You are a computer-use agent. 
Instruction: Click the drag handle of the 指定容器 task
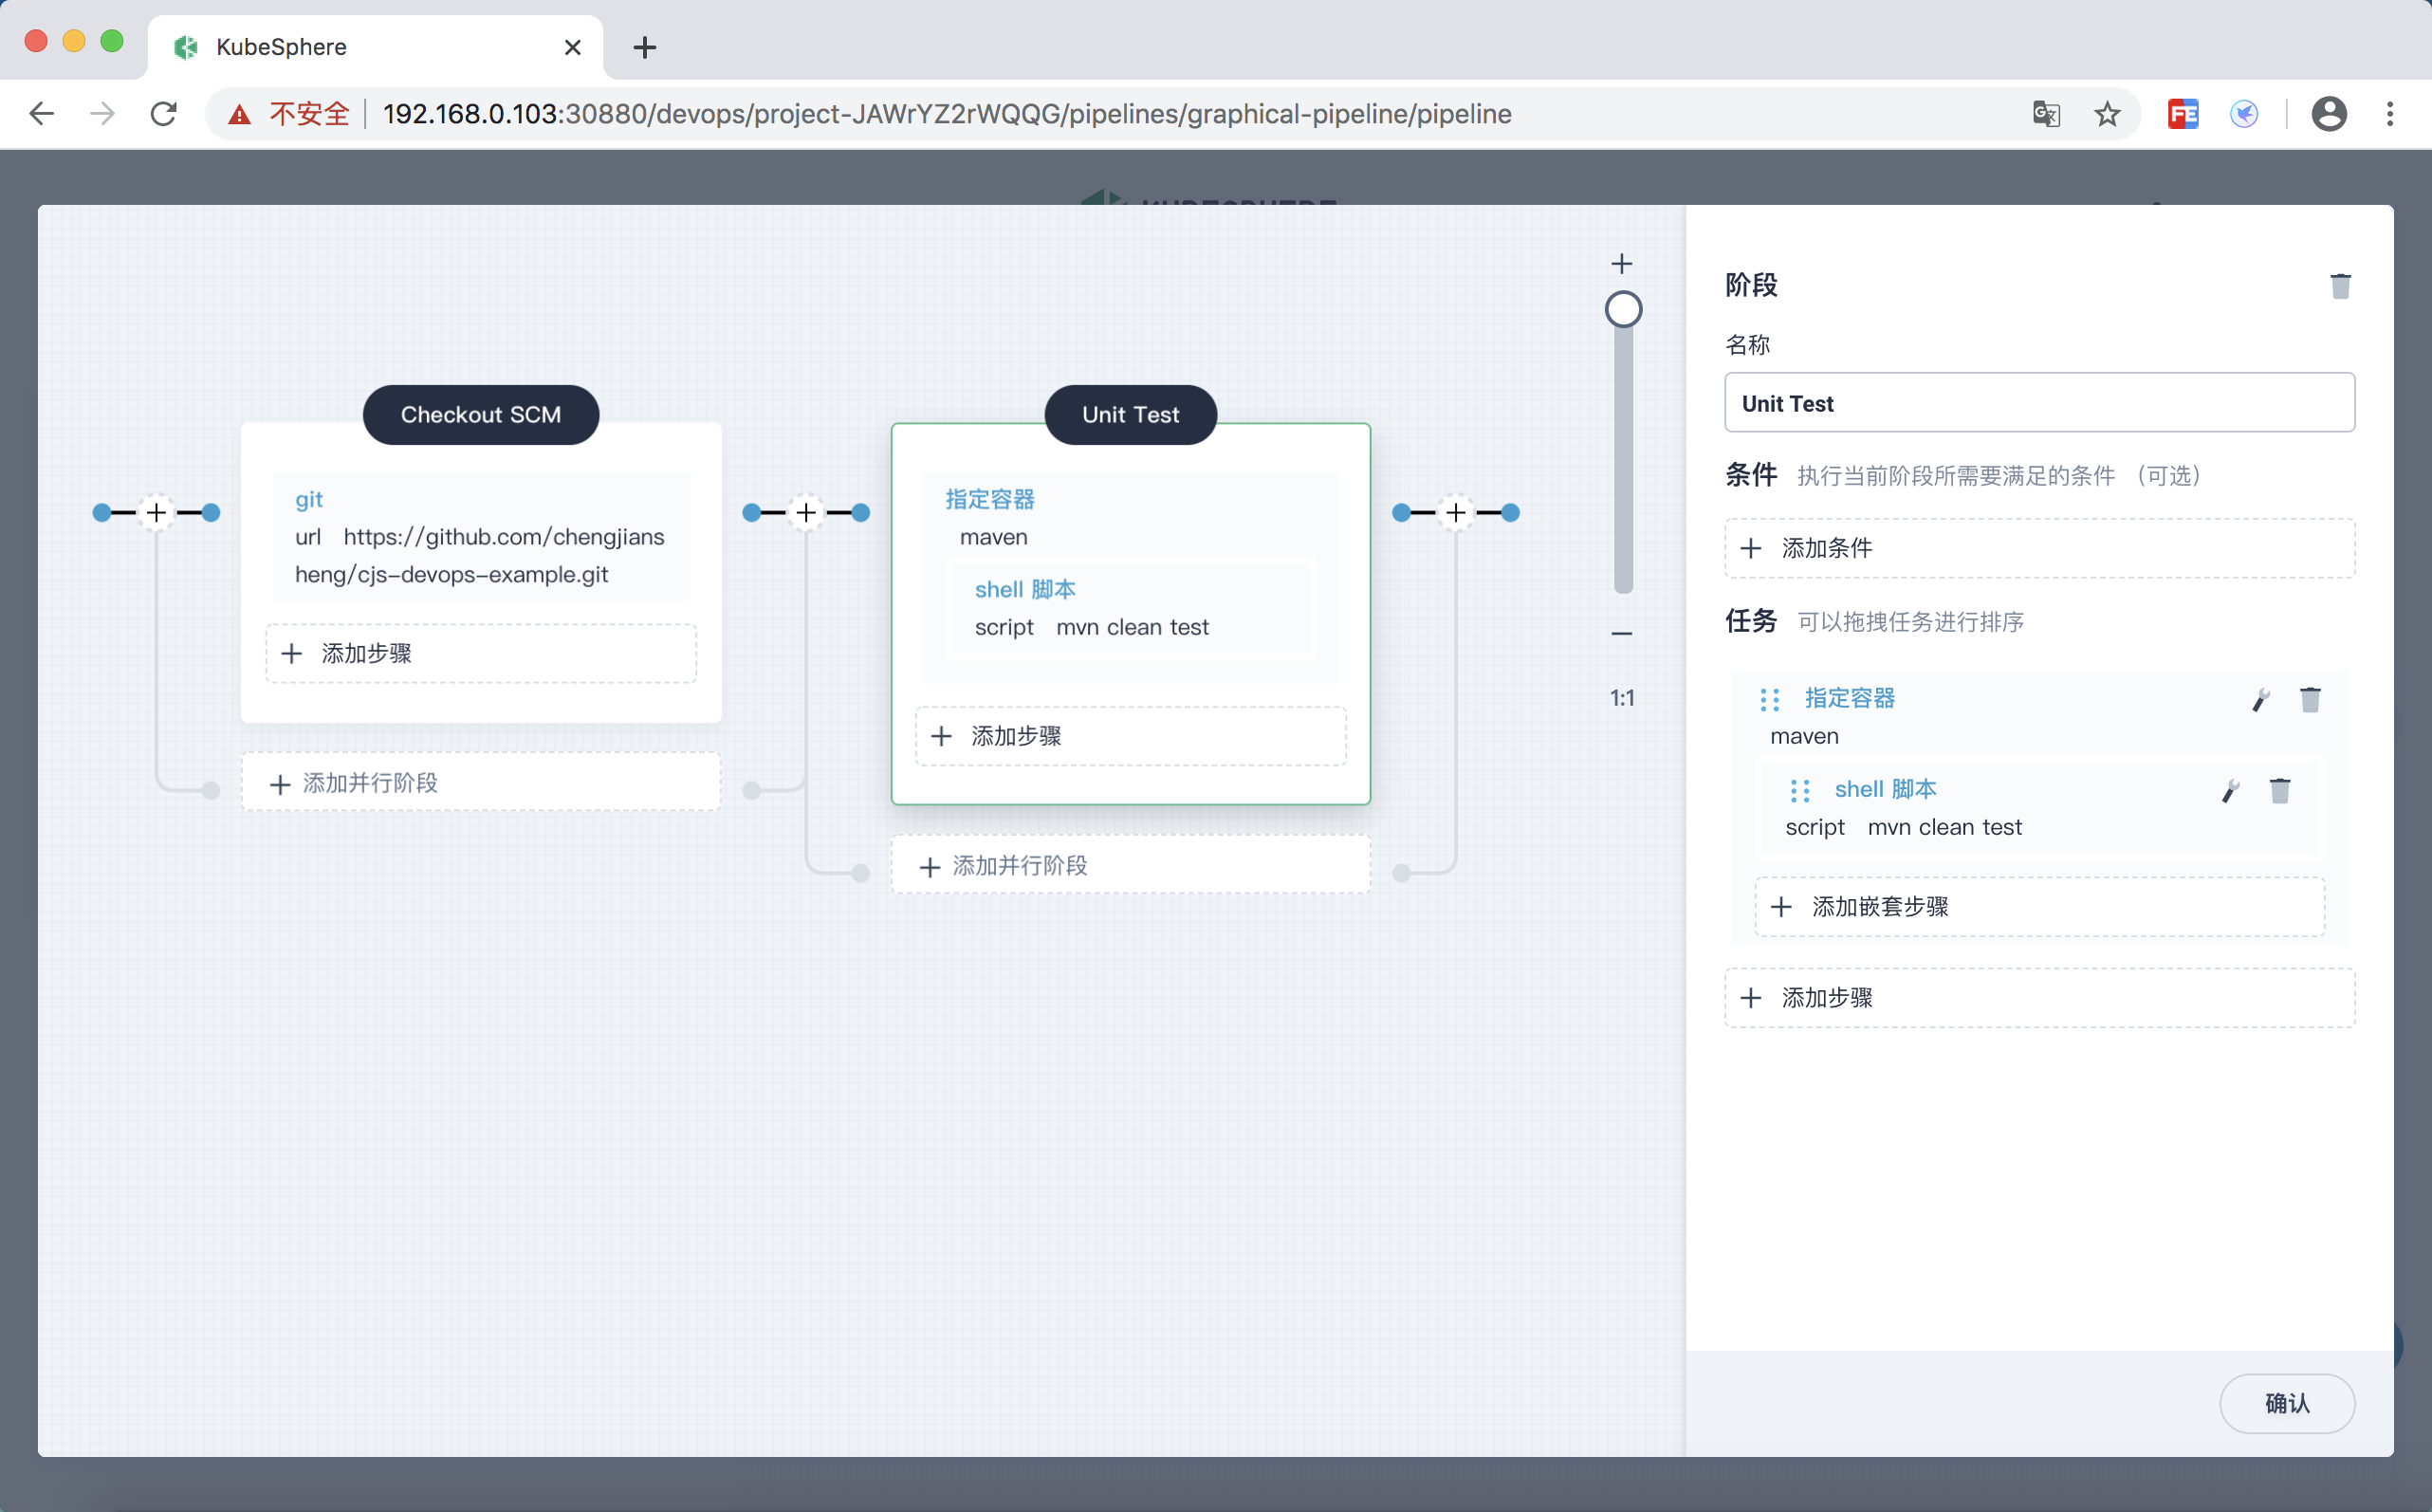pos(1769,699)
